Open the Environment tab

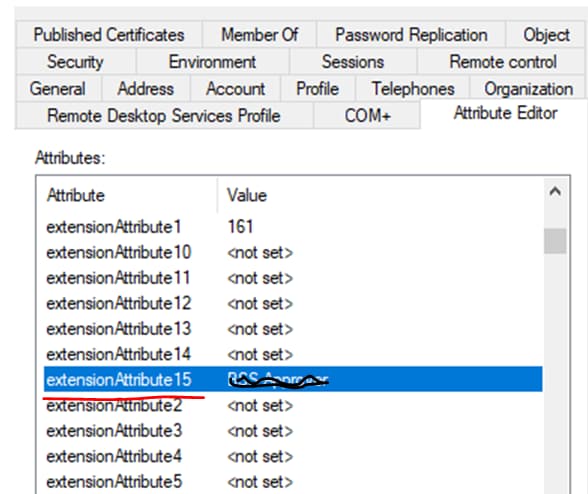212,62
